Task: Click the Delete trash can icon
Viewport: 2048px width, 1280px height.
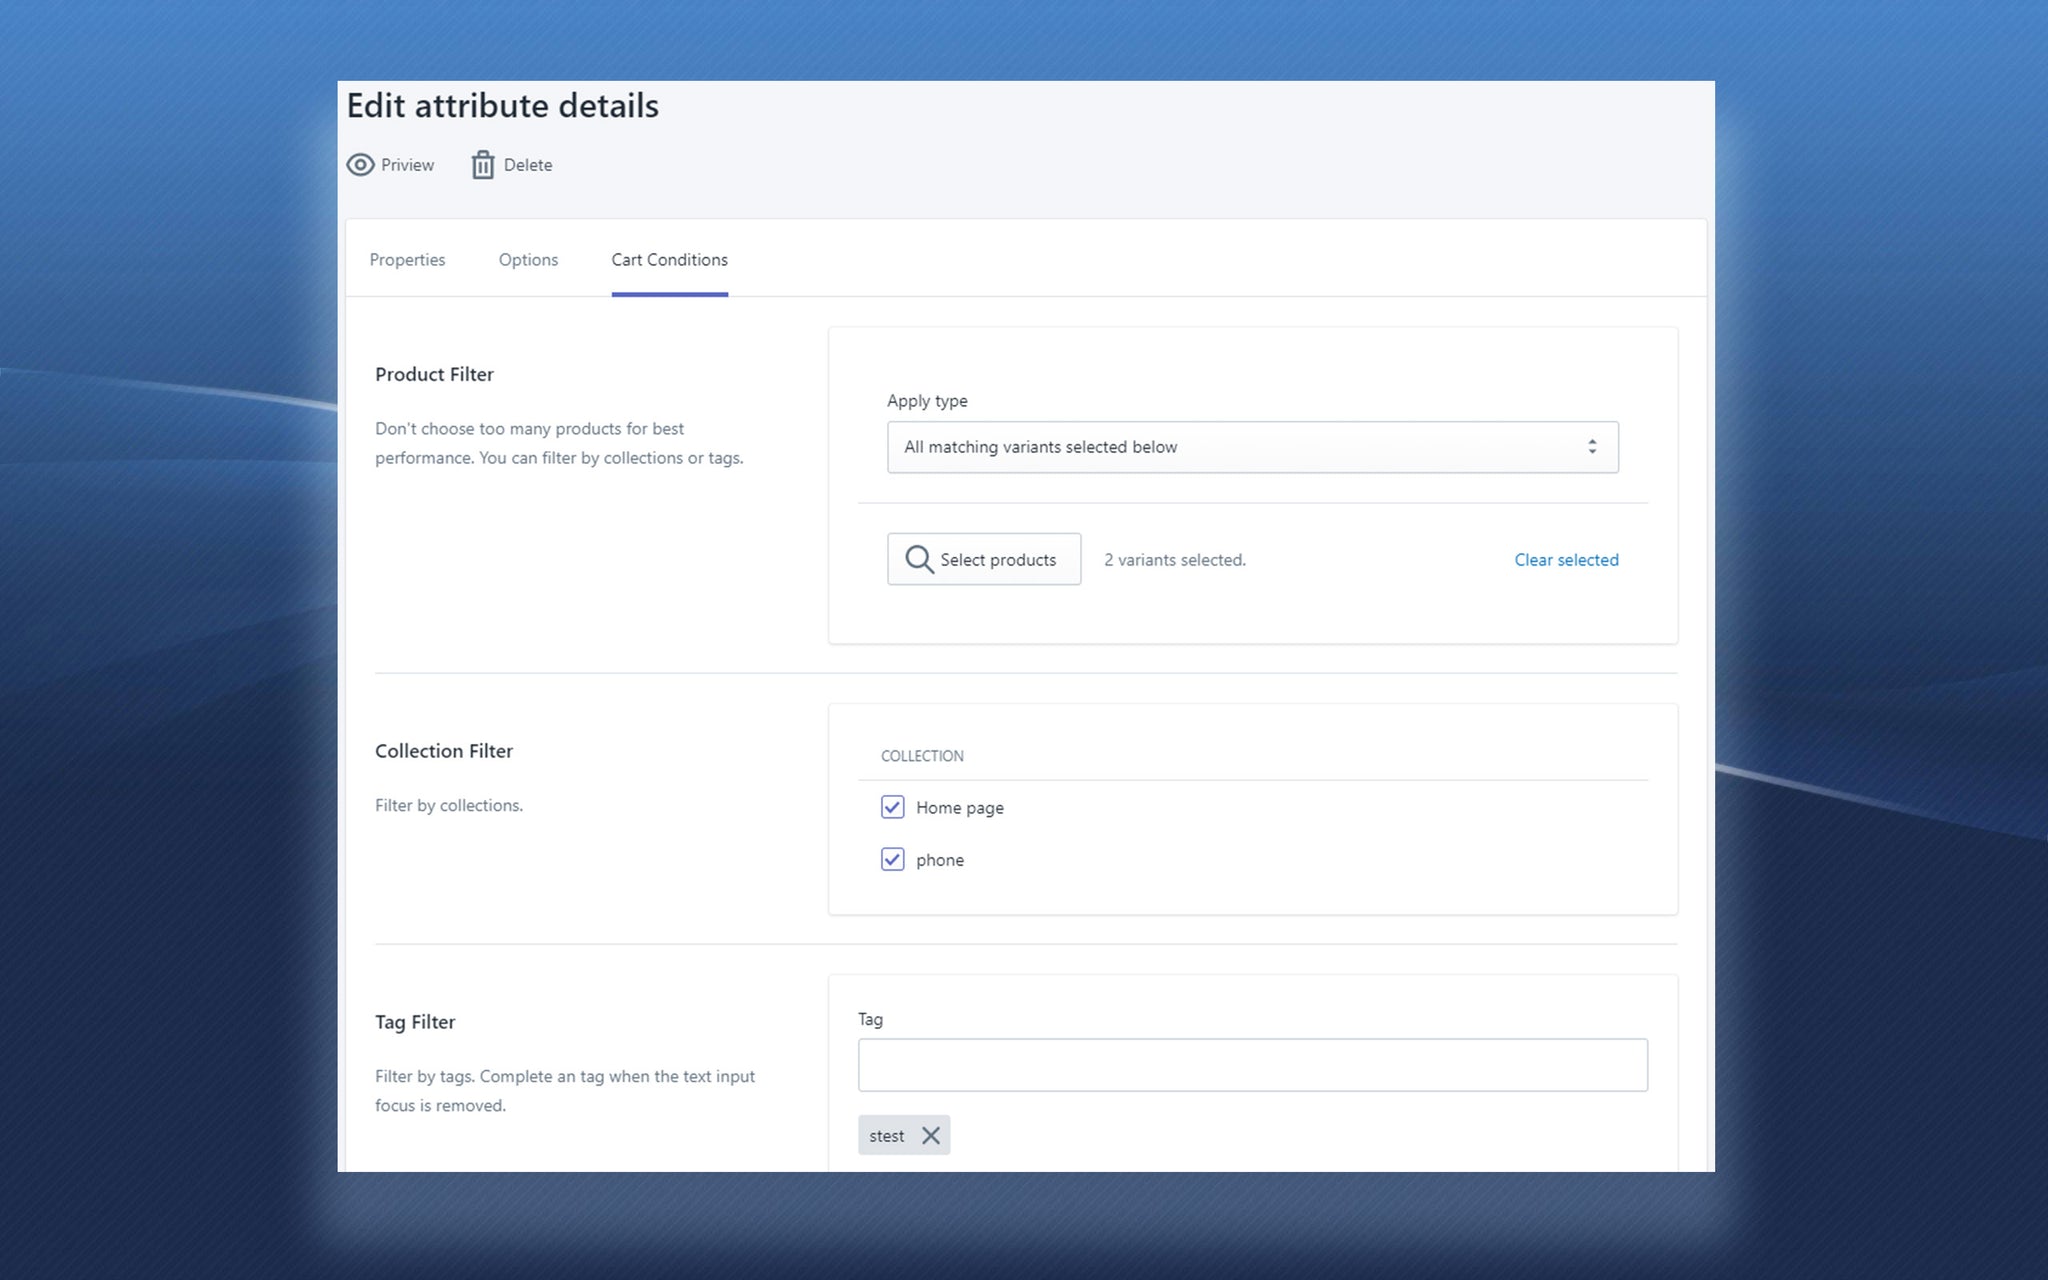Action: [483, 165]
